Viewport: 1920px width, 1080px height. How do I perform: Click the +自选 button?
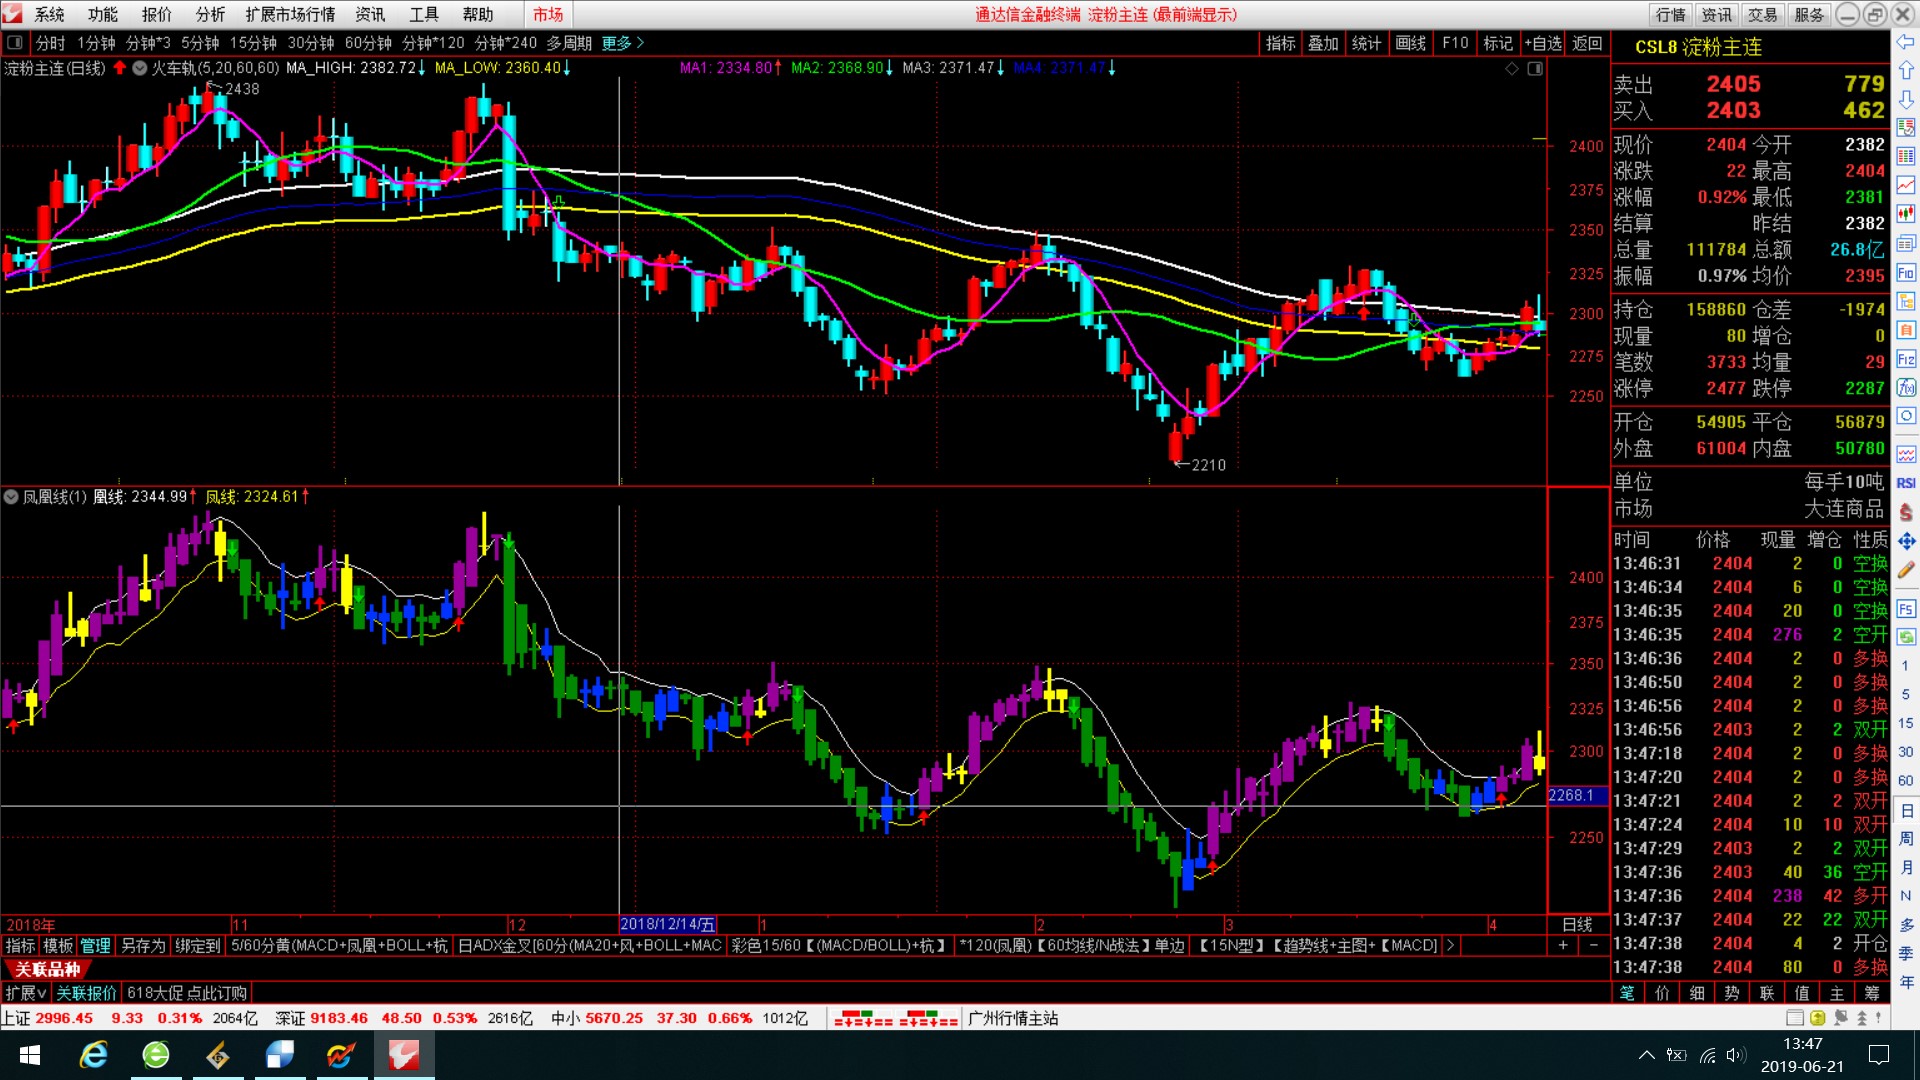pyautogui.click(x=1543, y=43)
